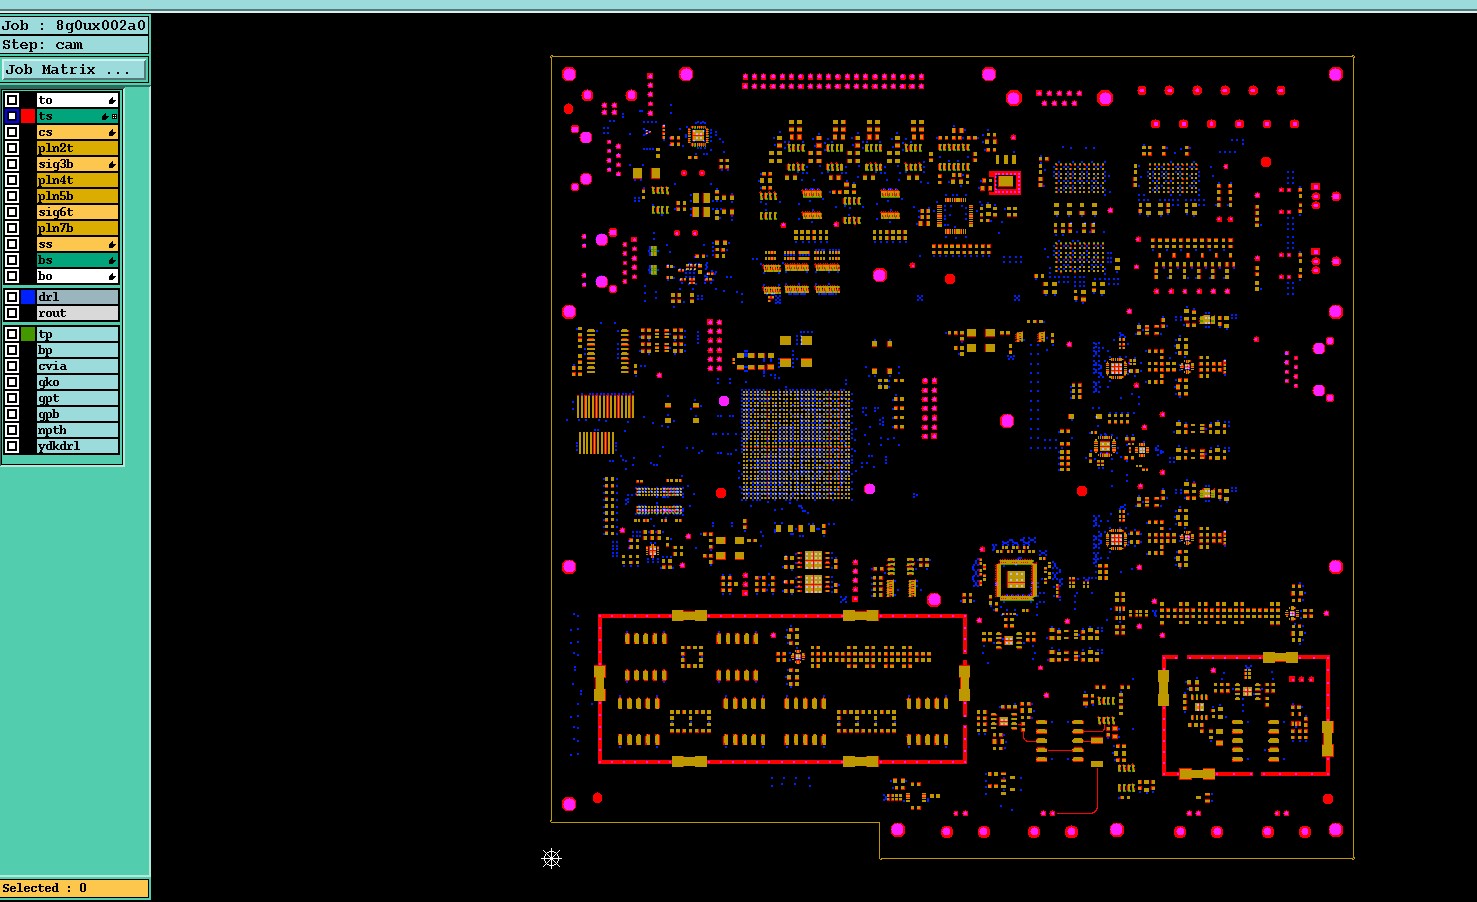Viewport: 1477px width, 902px height.
Task: Click the edit mark on the 'bo' layer row
Action: 112,276
